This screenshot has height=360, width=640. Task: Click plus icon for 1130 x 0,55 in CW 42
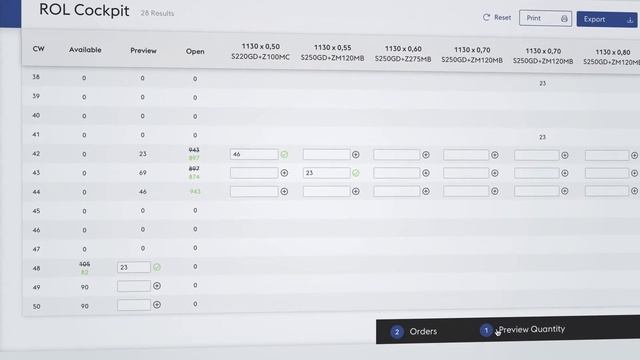click(x=356, y=155)
